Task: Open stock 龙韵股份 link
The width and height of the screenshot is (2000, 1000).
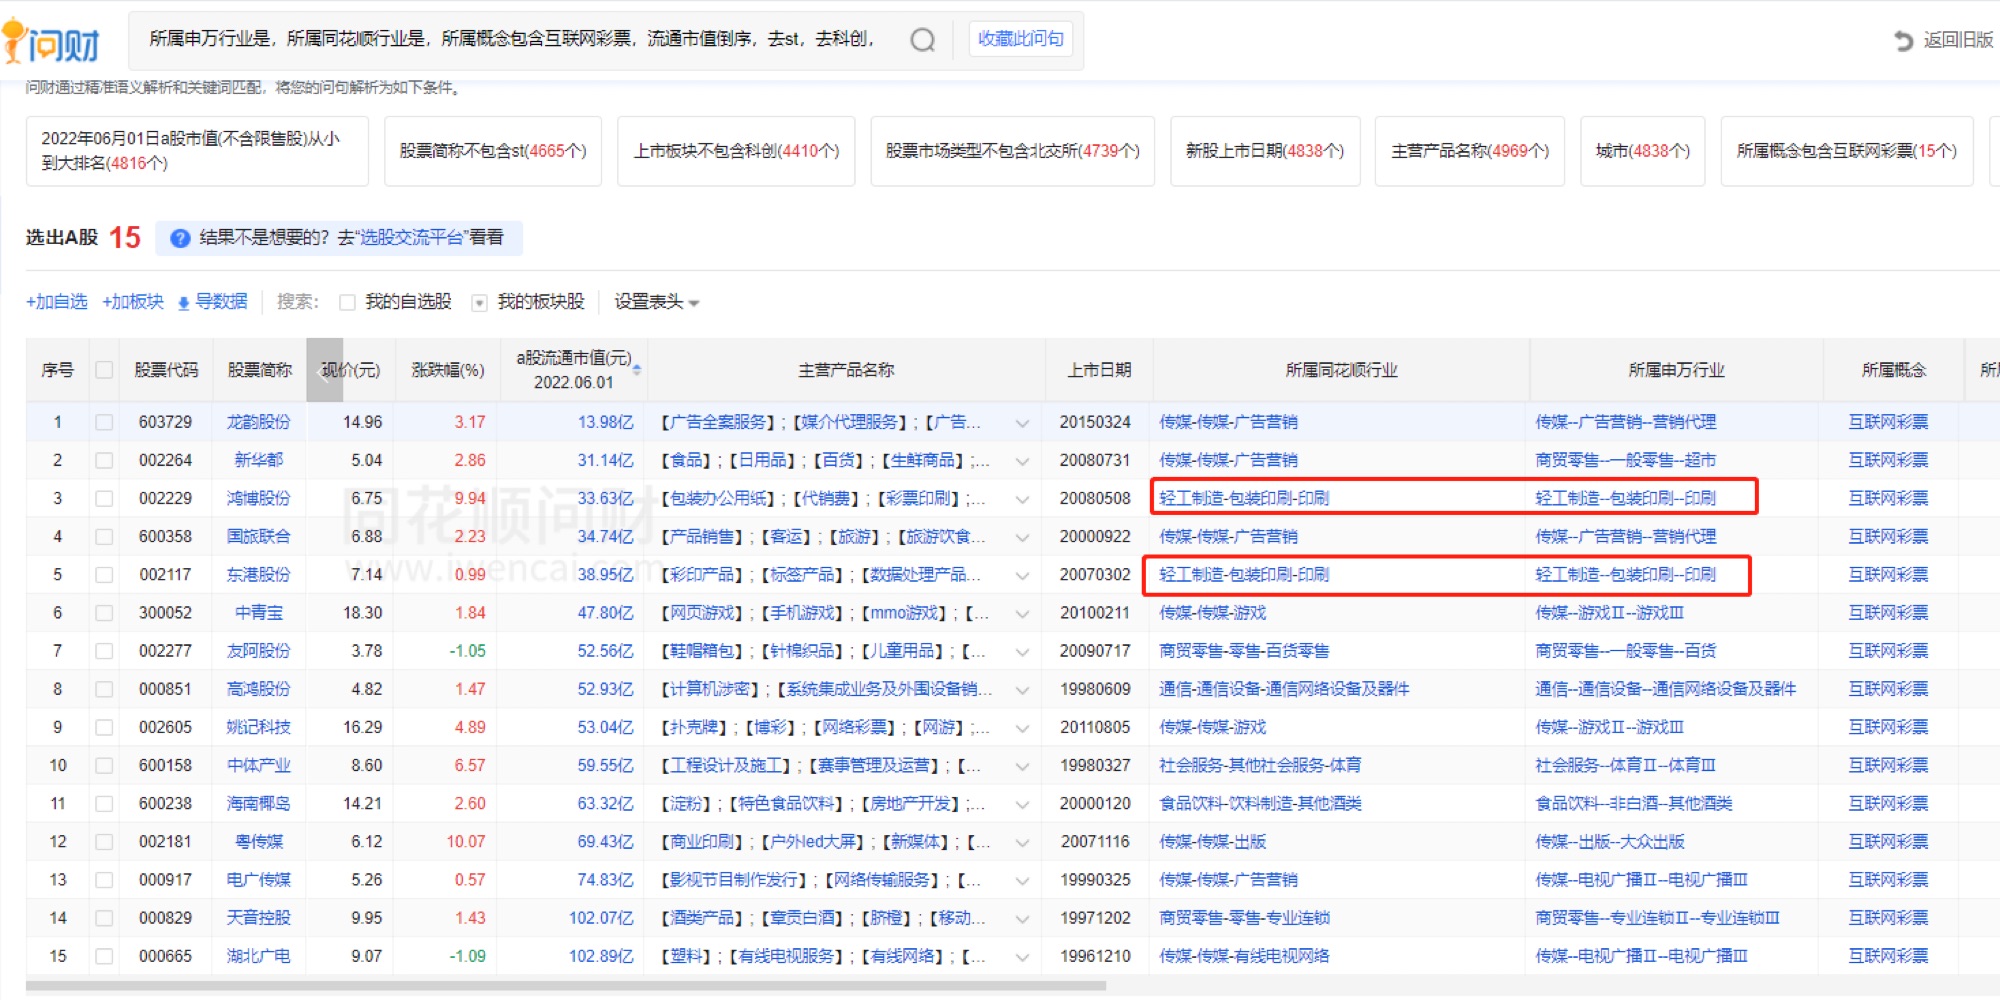Action: 258,422
